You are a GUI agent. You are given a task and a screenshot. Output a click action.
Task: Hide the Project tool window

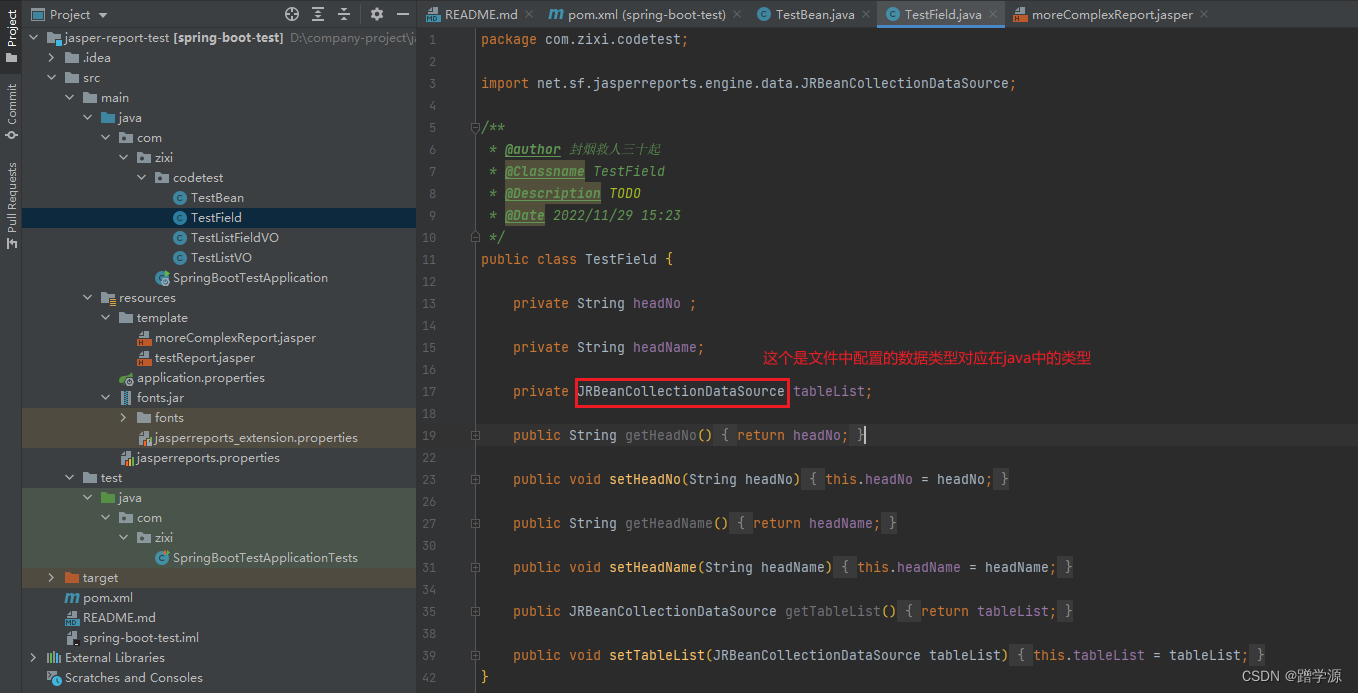click(402, 14)
